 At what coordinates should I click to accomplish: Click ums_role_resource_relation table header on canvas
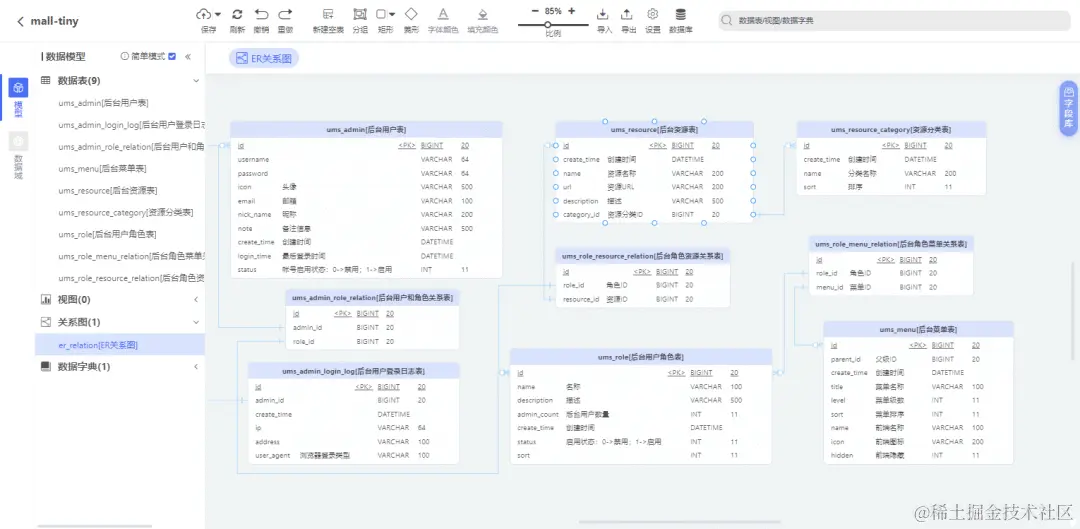pyautogui.click(x=643, y=256)
